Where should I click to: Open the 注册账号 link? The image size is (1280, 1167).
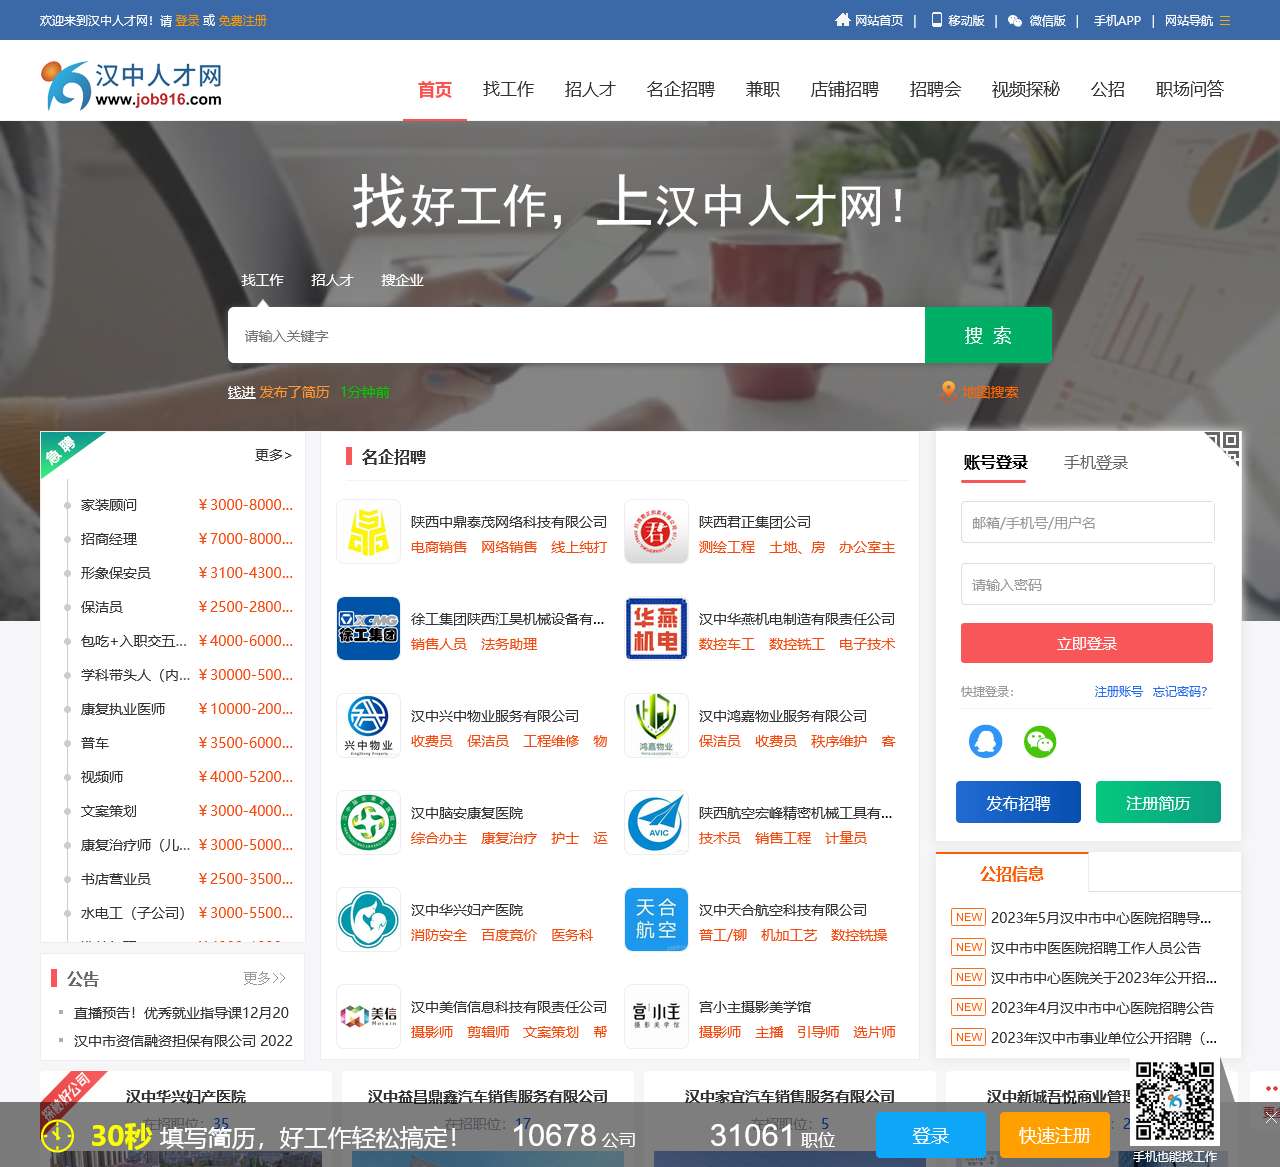[1118, 691]
